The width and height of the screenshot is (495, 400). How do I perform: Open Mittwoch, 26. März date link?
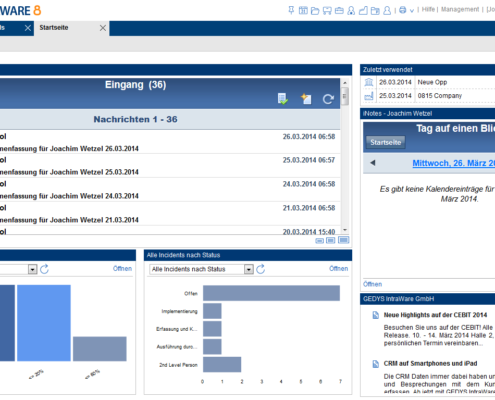[x=454, y=163]
